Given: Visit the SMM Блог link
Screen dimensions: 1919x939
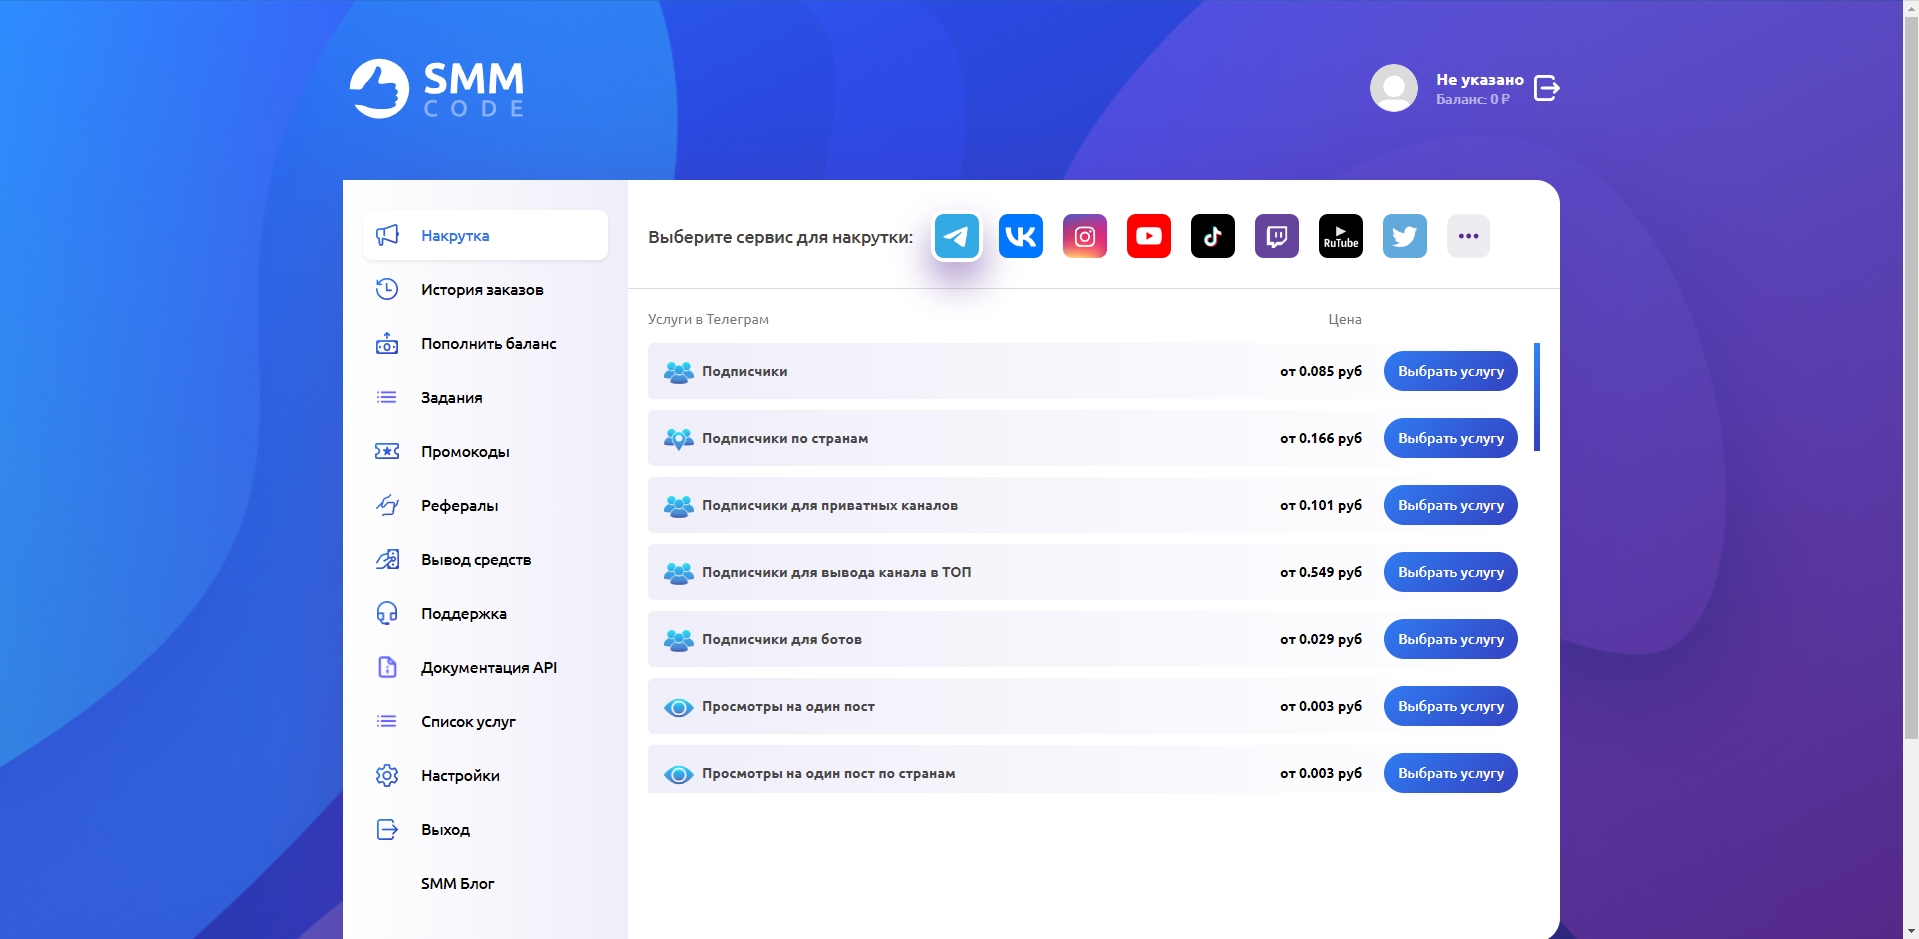Looking at the screenshot, I should [458, 883].
